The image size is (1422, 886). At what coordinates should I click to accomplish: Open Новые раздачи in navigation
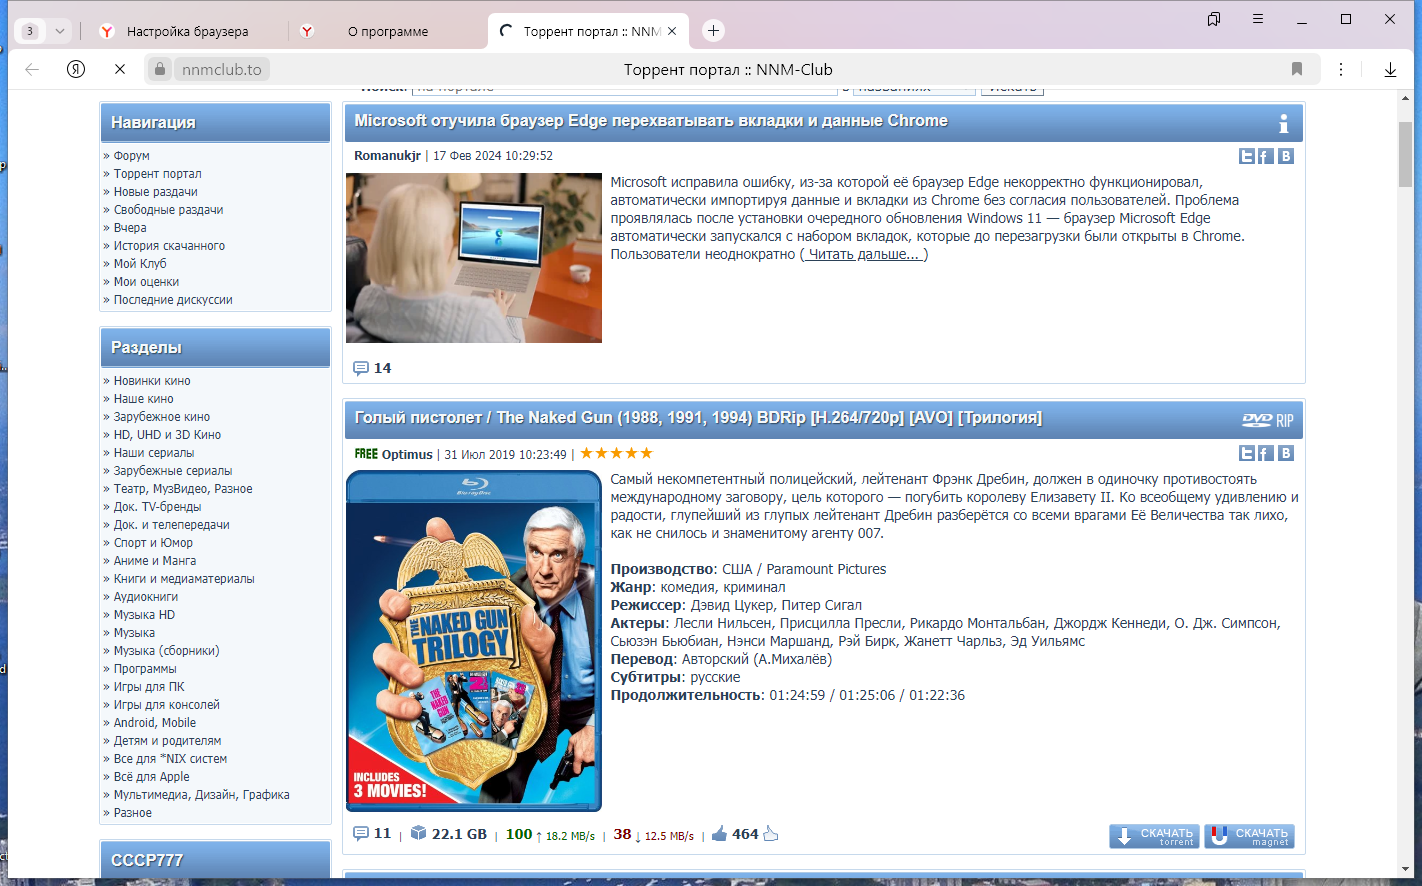(155, 192)
